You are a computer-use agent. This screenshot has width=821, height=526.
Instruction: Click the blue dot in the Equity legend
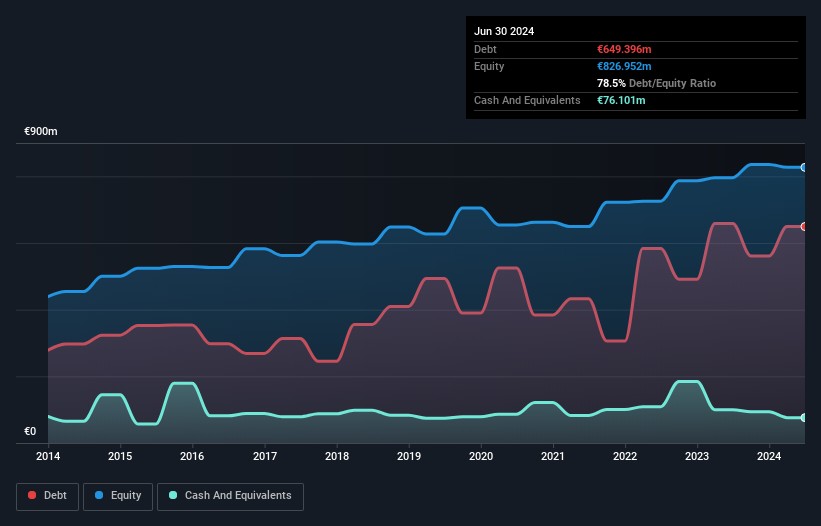(x=99, y=495)
